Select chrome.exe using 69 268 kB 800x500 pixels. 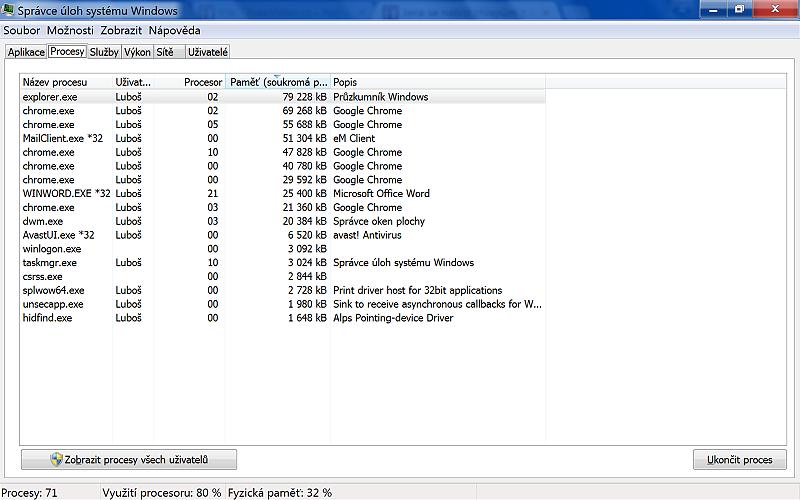click(x=283, y=111)
